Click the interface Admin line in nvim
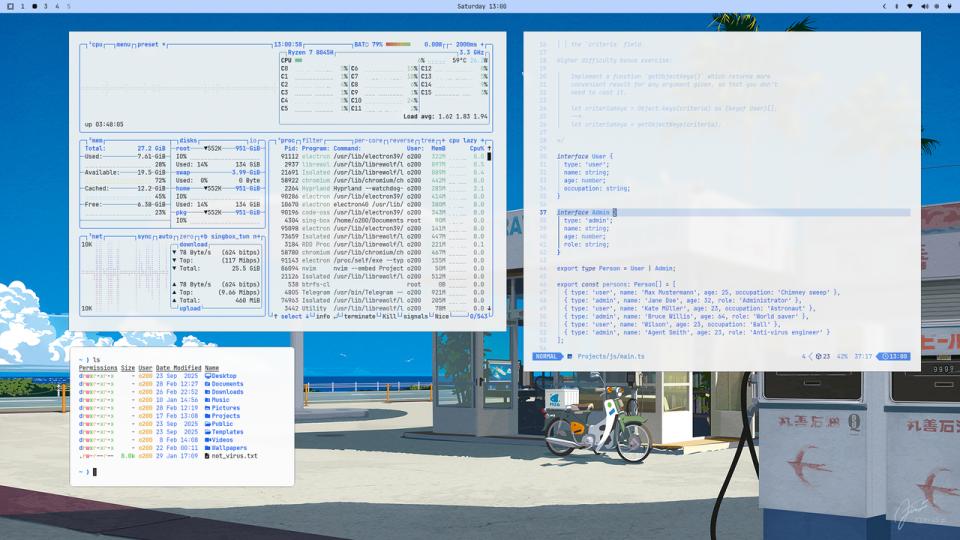This screenshot has width=960, height=540. pyautogui.click(x=733, y=212)
